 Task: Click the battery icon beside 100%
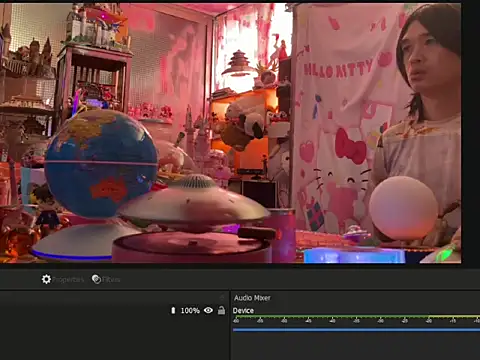pyautogui.click(x=173, y=310)
